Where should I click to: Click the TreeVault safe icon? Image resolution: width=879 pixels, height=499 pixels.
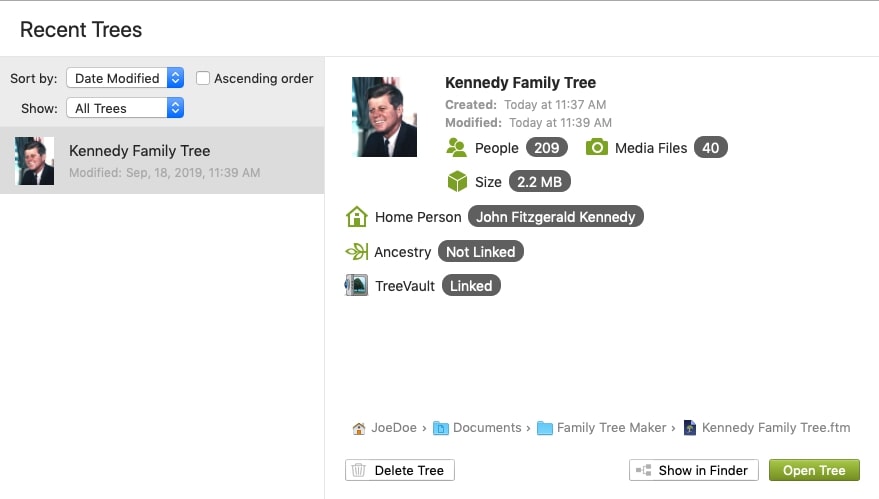point(356,286)
